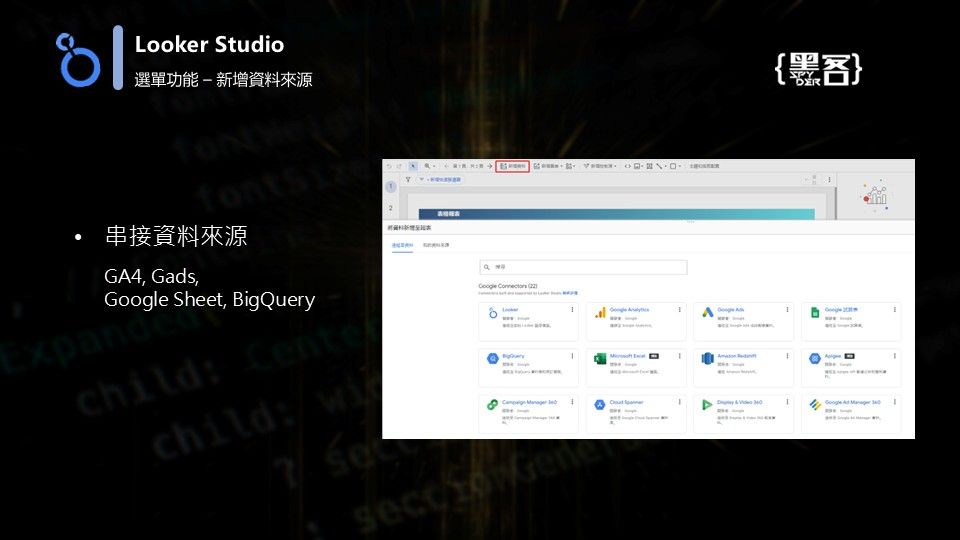The width and height of the screenshot is (960, 540).
Task: Click the connector search field
Action: [583, 267]
